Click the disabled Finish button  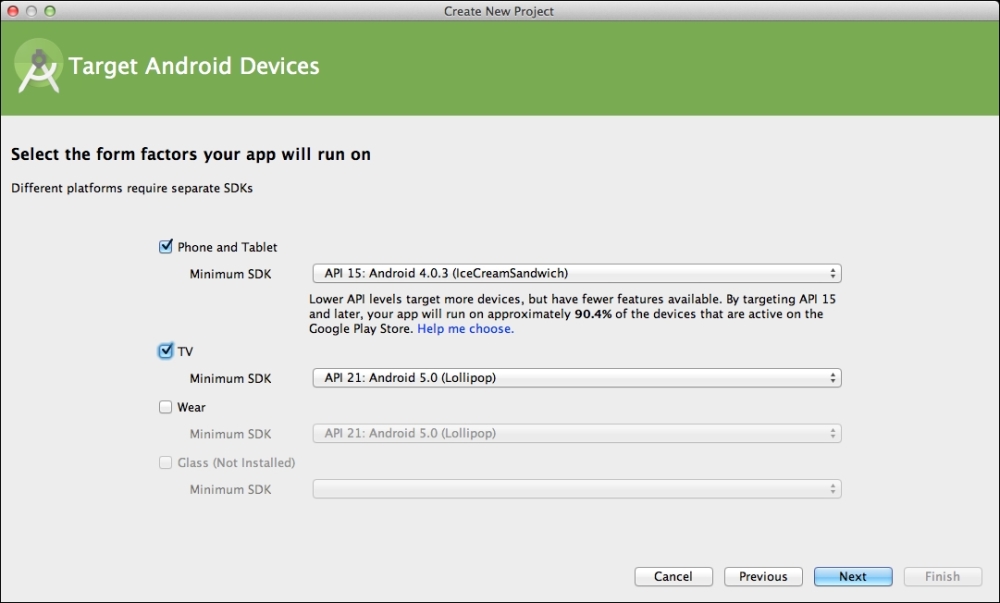click(942, 577)
